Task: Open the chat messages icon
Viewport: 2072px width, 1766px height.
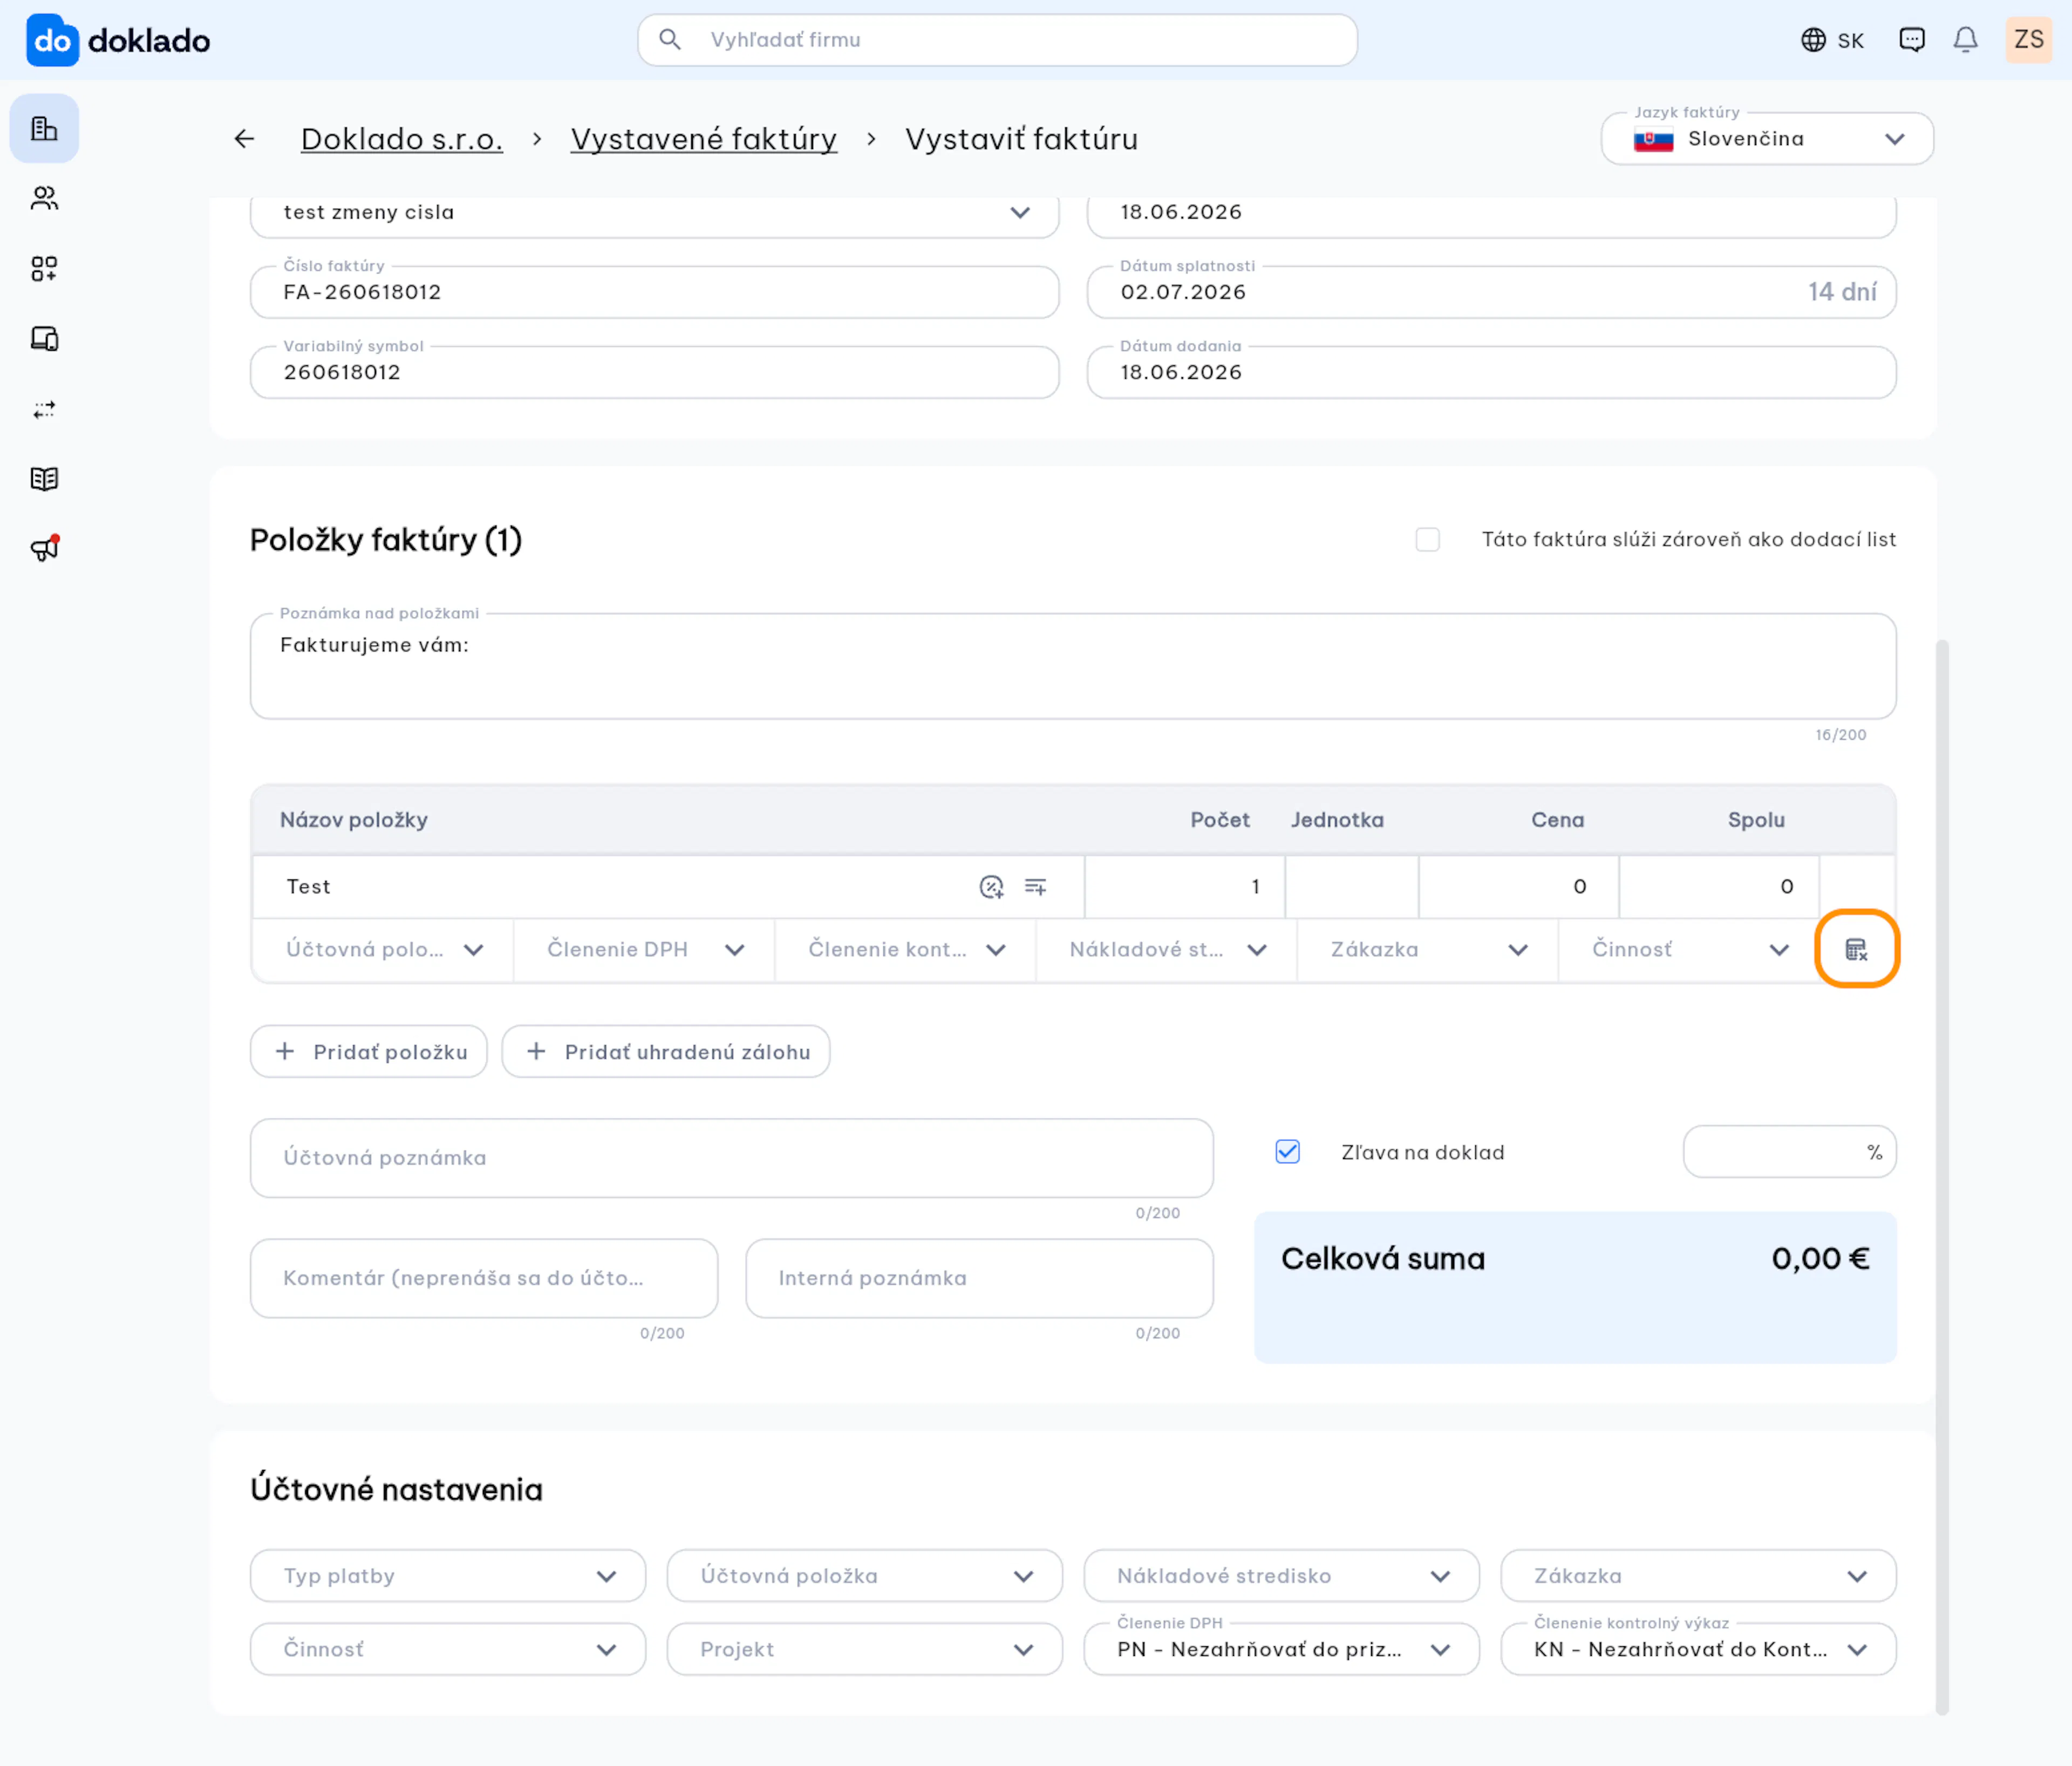Action: click(1911, 40)
